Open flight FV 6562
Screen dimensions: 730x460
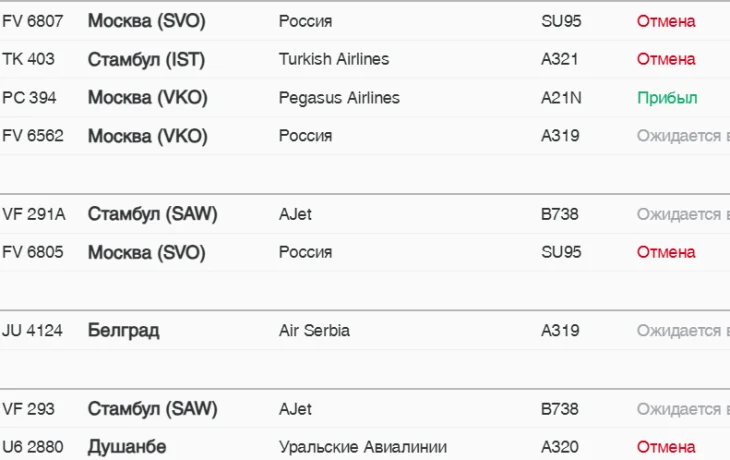click(32, 136)
